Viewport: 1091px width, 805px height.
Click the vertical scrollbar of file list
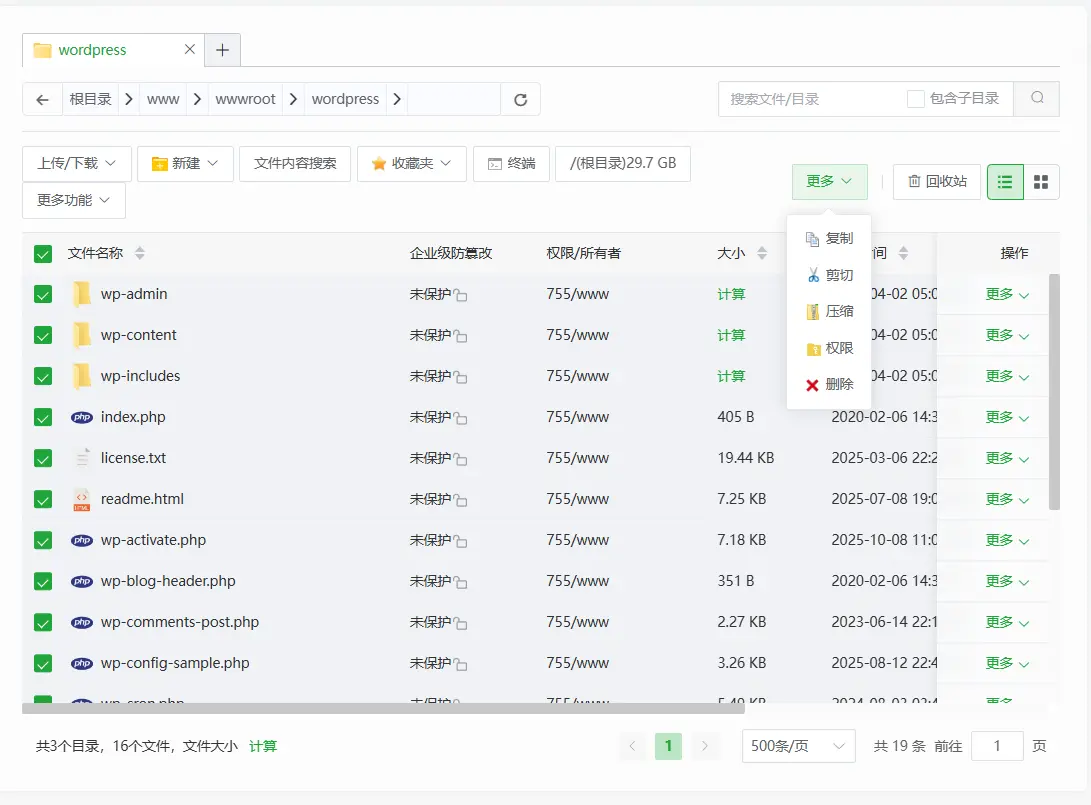point(1054,392)
